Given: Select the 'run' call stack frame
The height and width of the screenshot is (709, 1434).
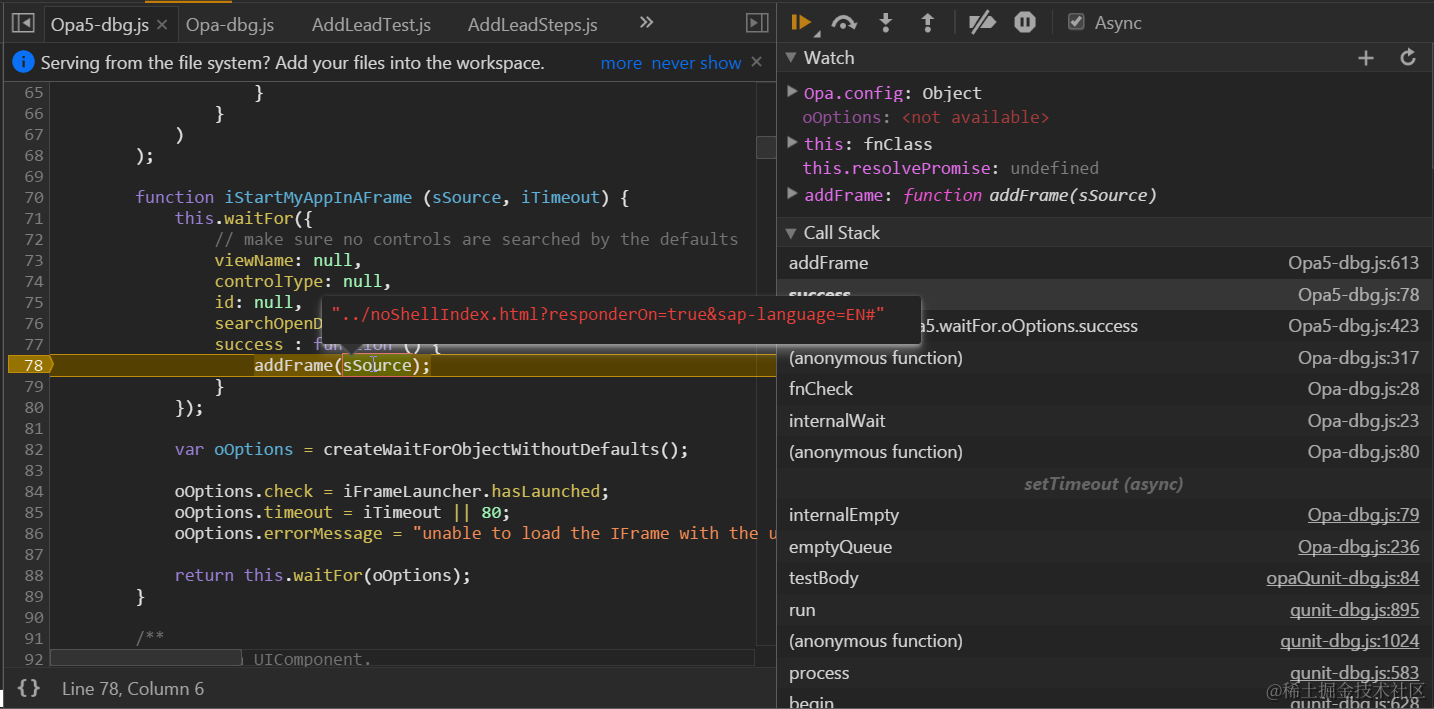Looking at the screenshot, I should coord(1104,610).
